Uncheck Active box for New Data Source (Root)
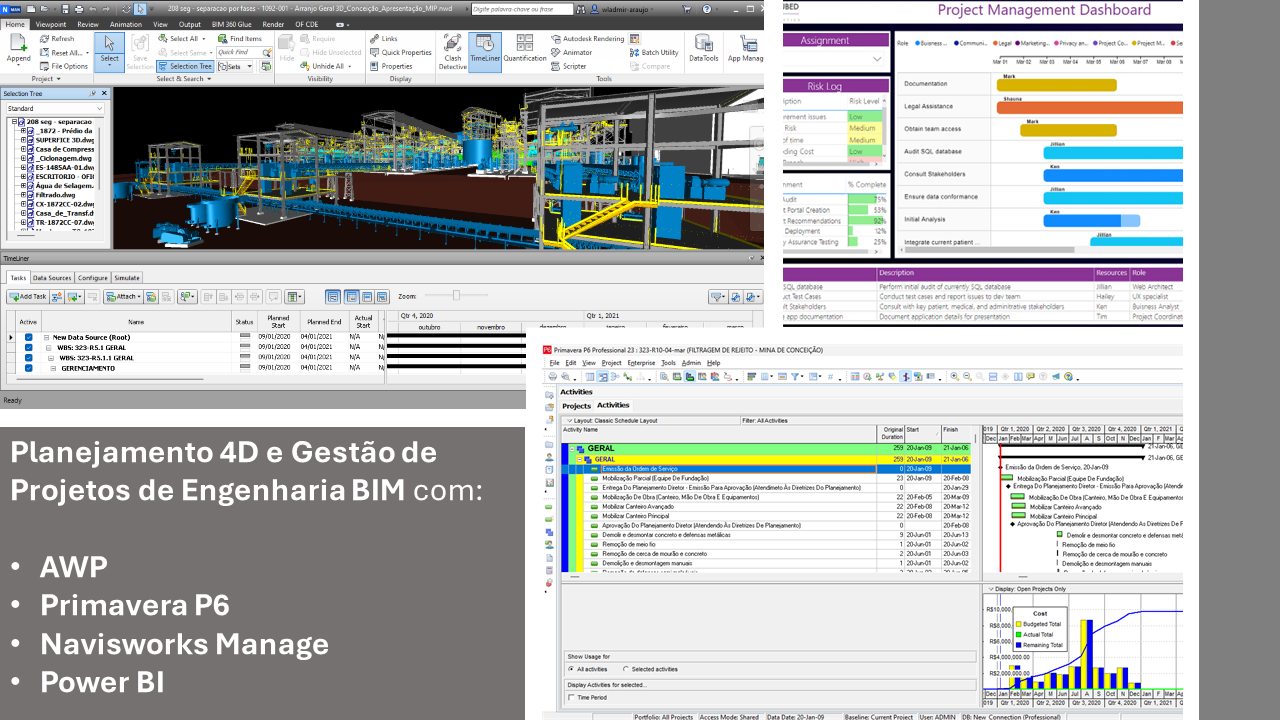The width and height of the screenshot is (1280, 720). 29,337
